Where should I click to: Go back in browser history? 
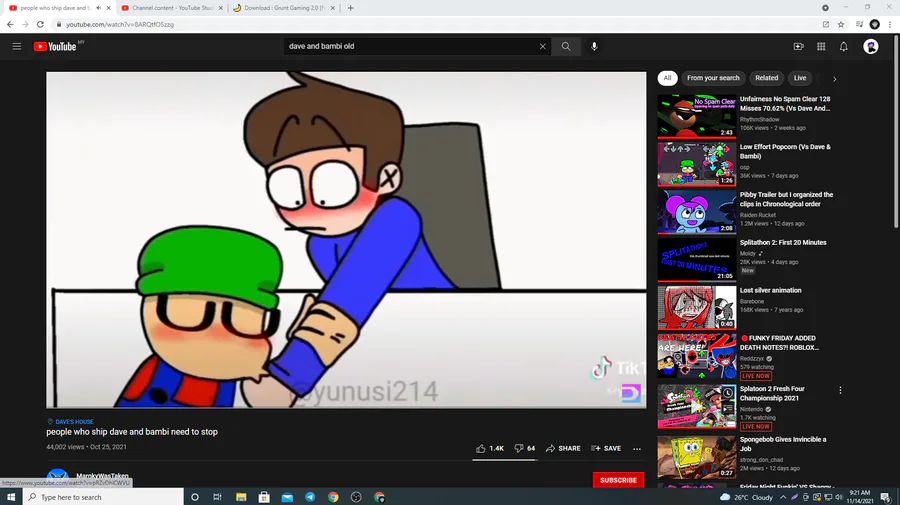(x=10, y=24)
